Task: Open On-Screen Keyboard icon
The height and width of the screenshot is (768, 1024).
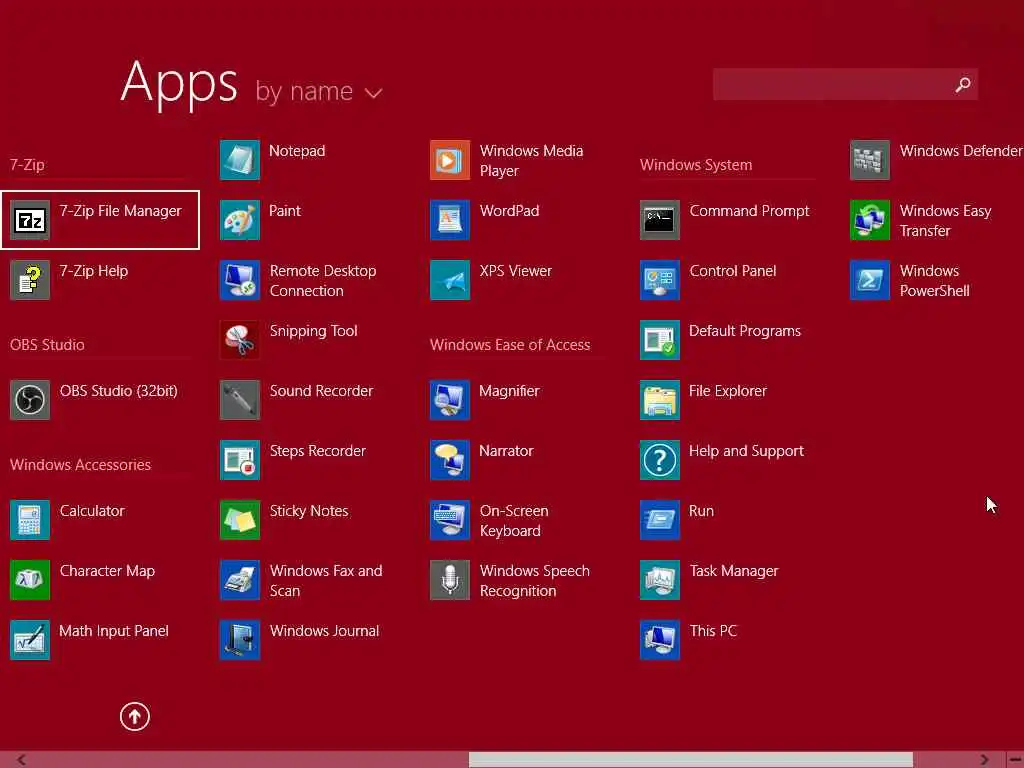Action: [x=450, y=520]
